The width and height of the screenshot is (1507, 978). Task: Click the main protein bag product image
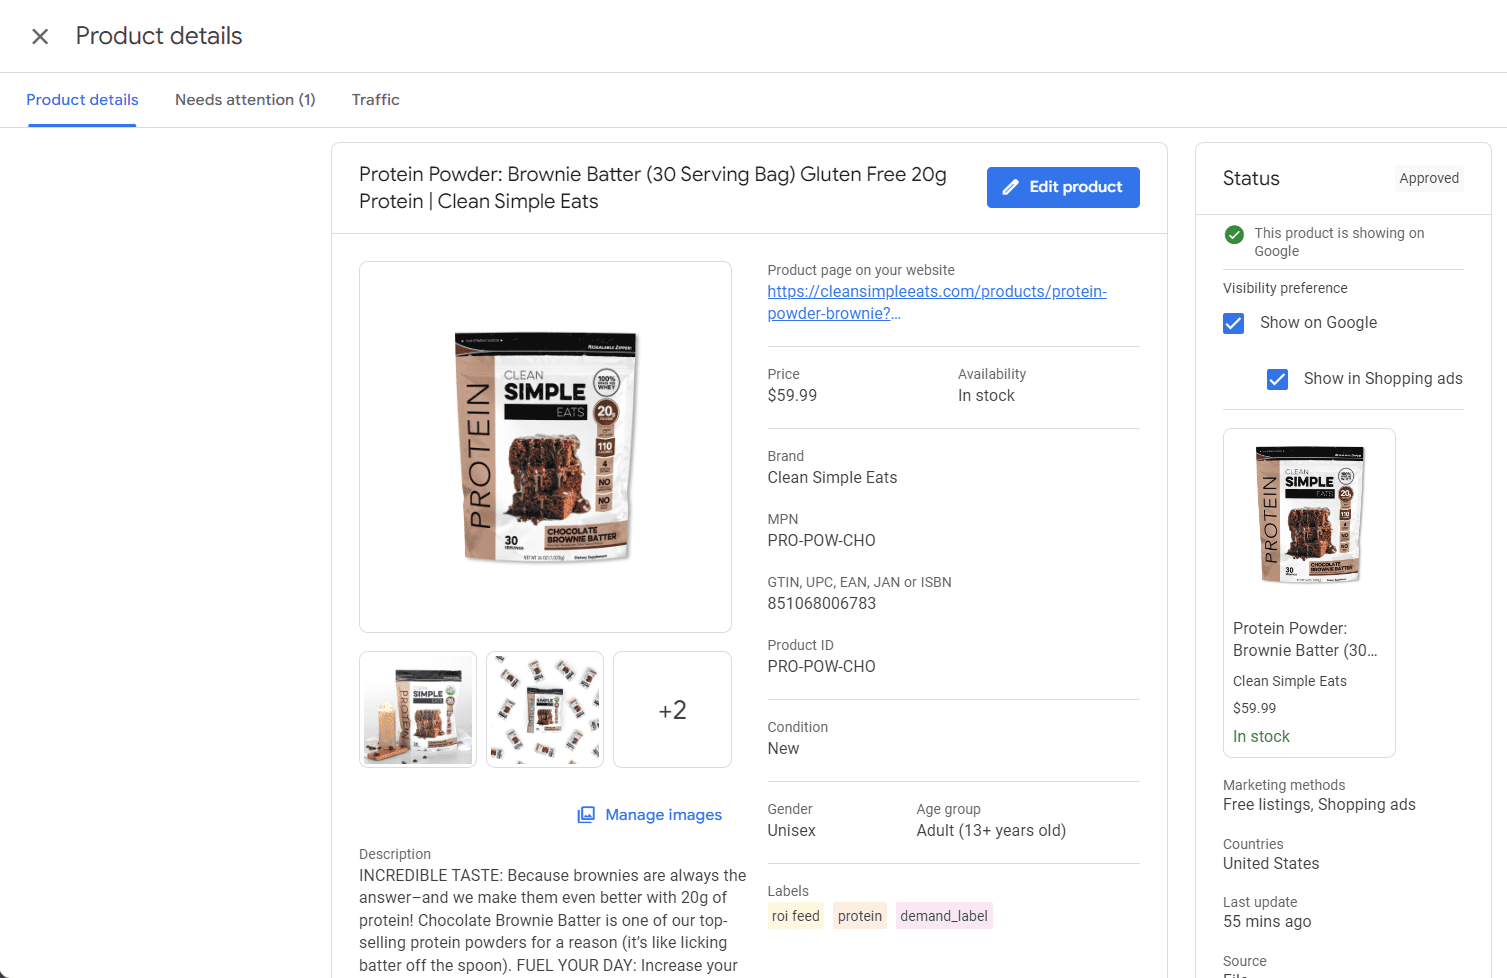point(545,447)
